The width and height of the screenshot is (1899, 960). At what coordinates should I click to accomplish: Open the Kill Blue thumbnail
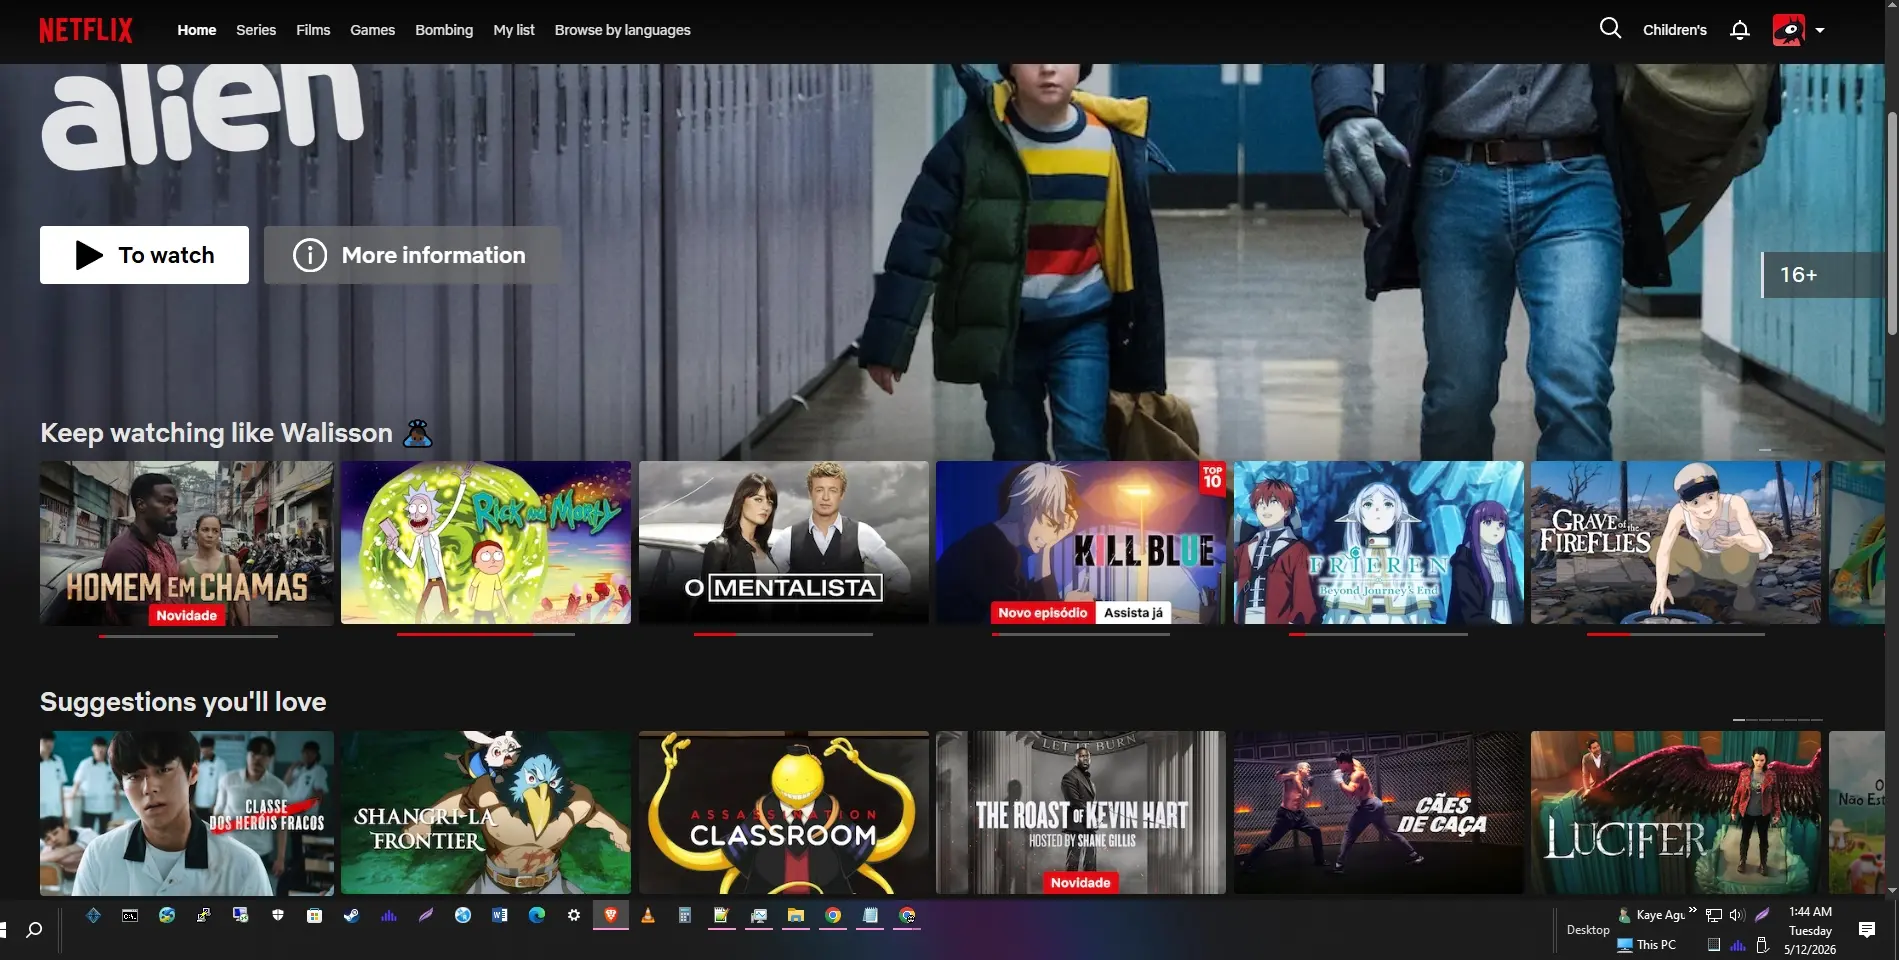click(x=1081, y=543)
